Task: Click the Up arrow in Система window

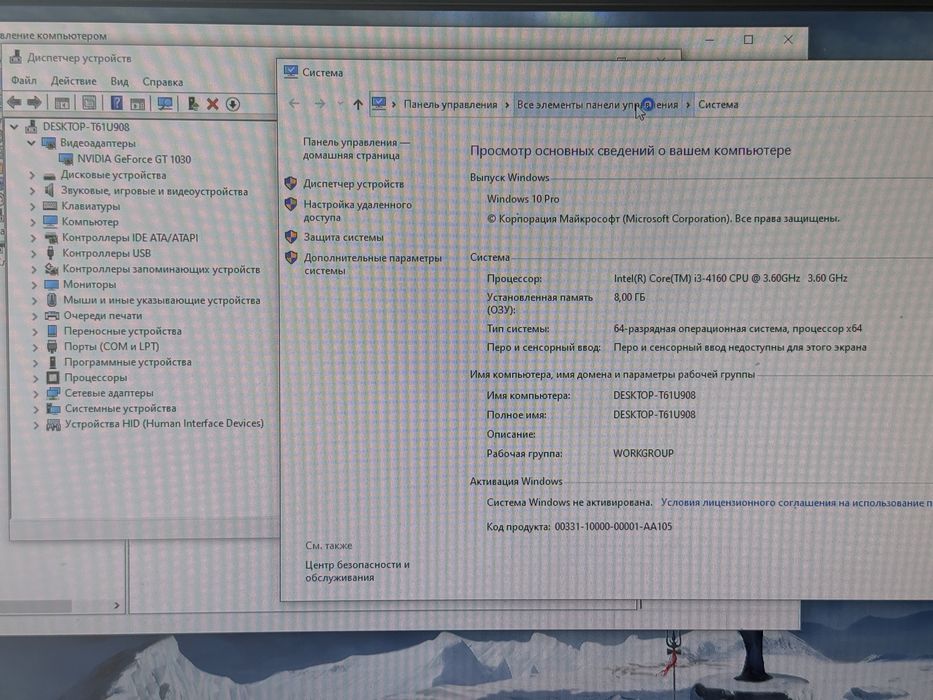Action: tap(358, 105)
